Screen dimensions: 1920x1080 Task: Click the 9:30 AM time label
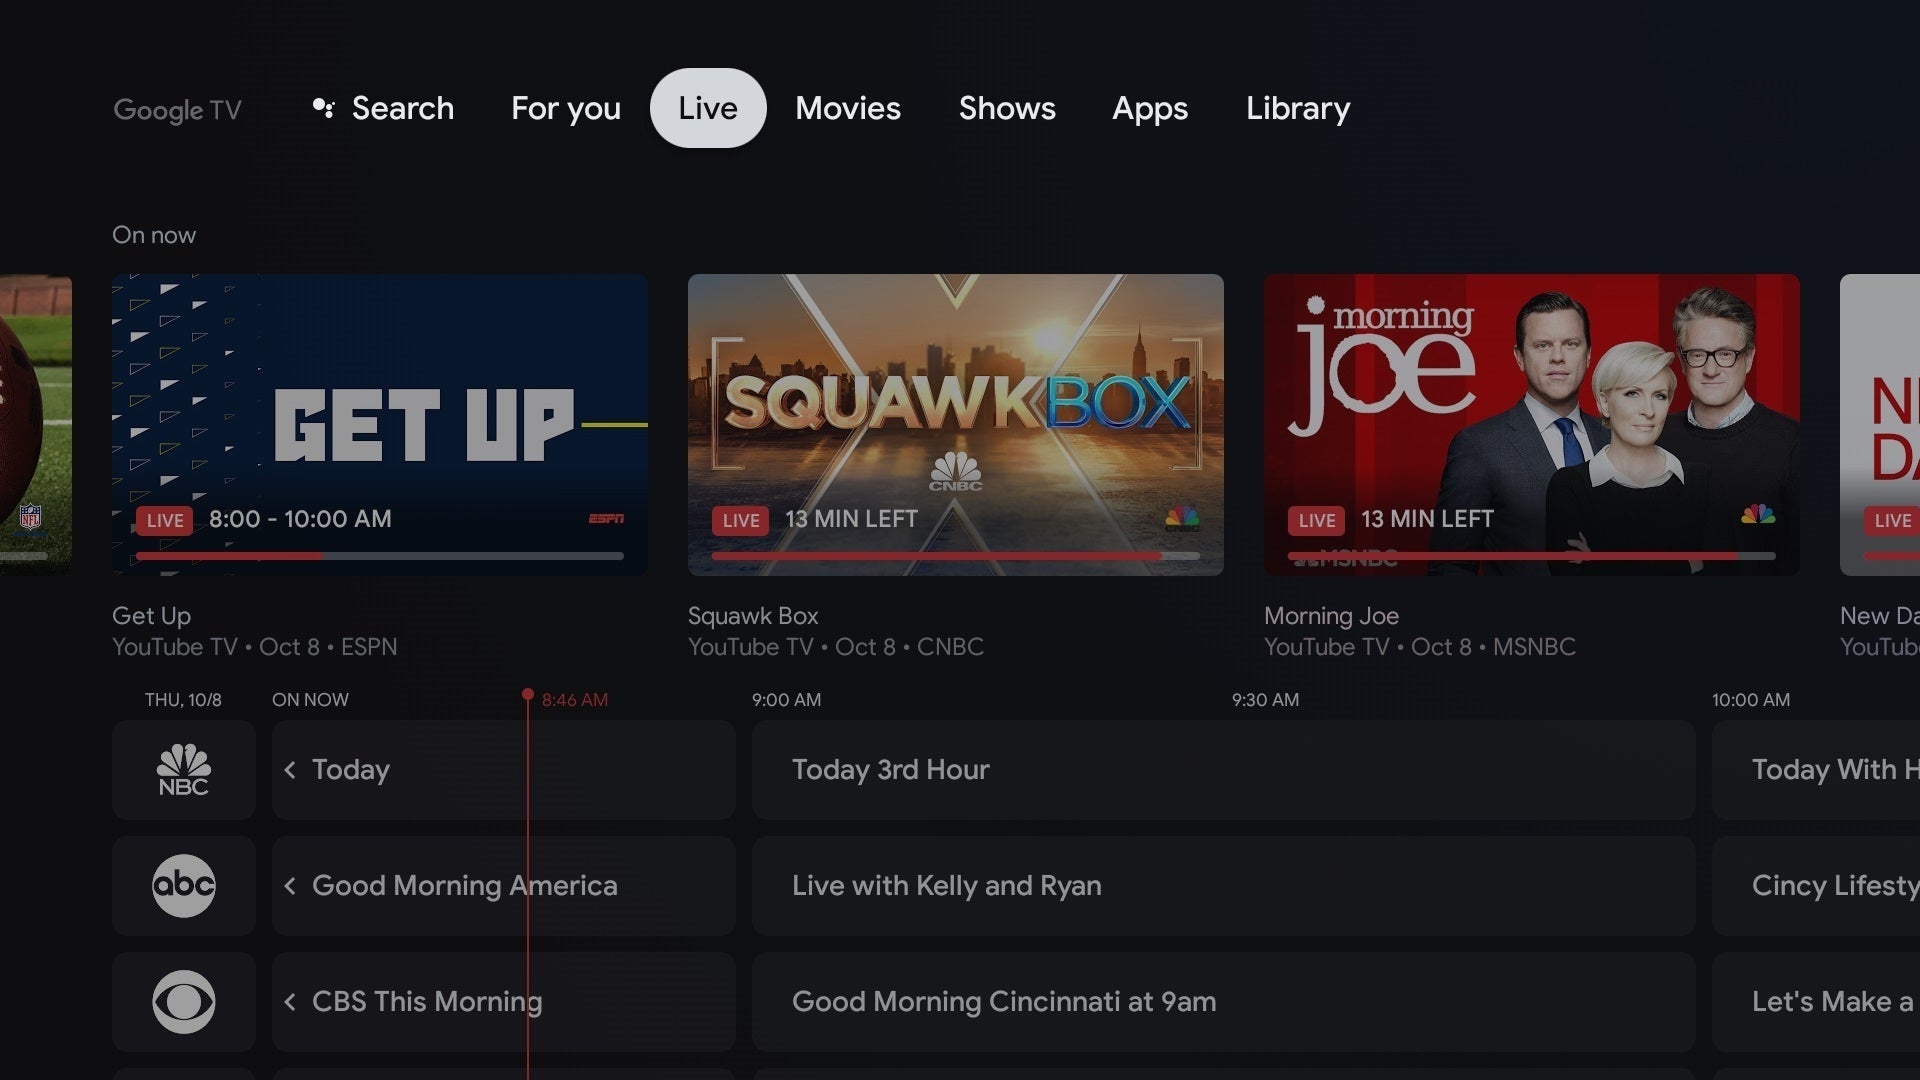click(1265, 700)
